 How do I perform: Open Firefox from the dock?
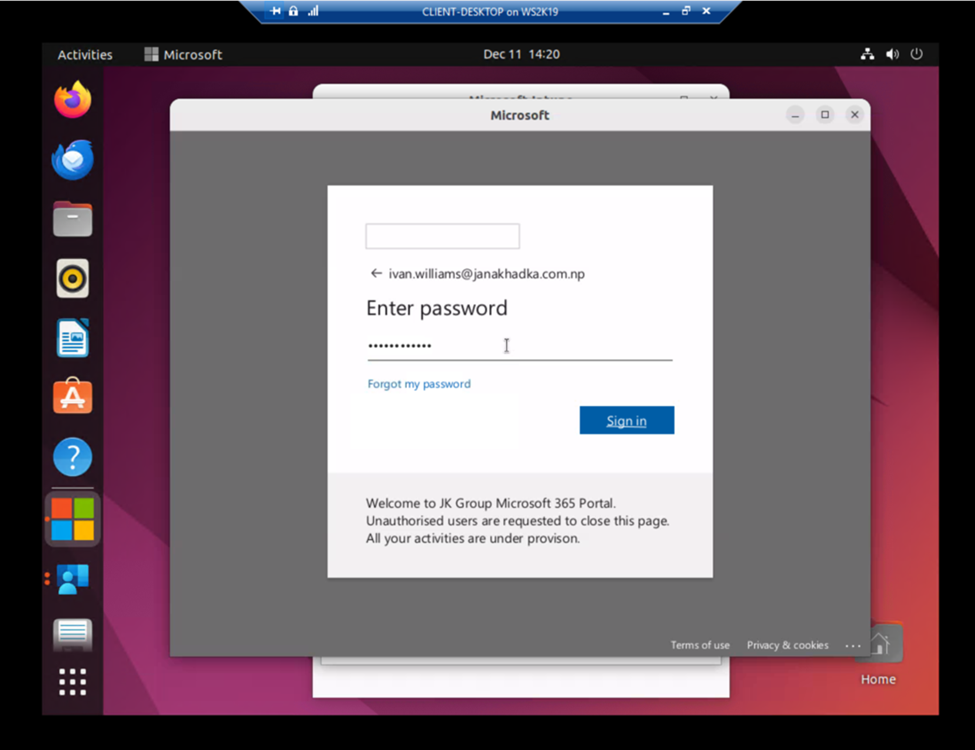(x=73, y=100)
